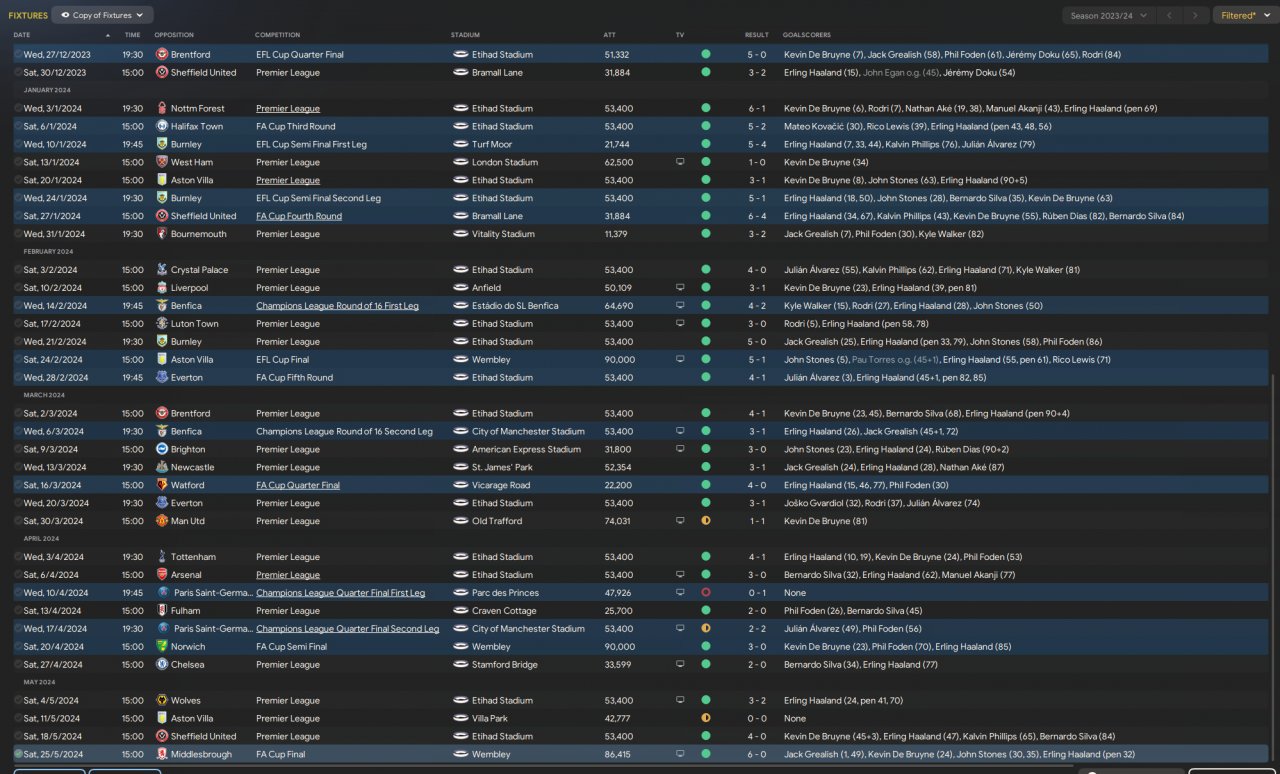Click the Date column sort arrow
The width and height of the screenshot is (1280, 774).
[107, 35]
